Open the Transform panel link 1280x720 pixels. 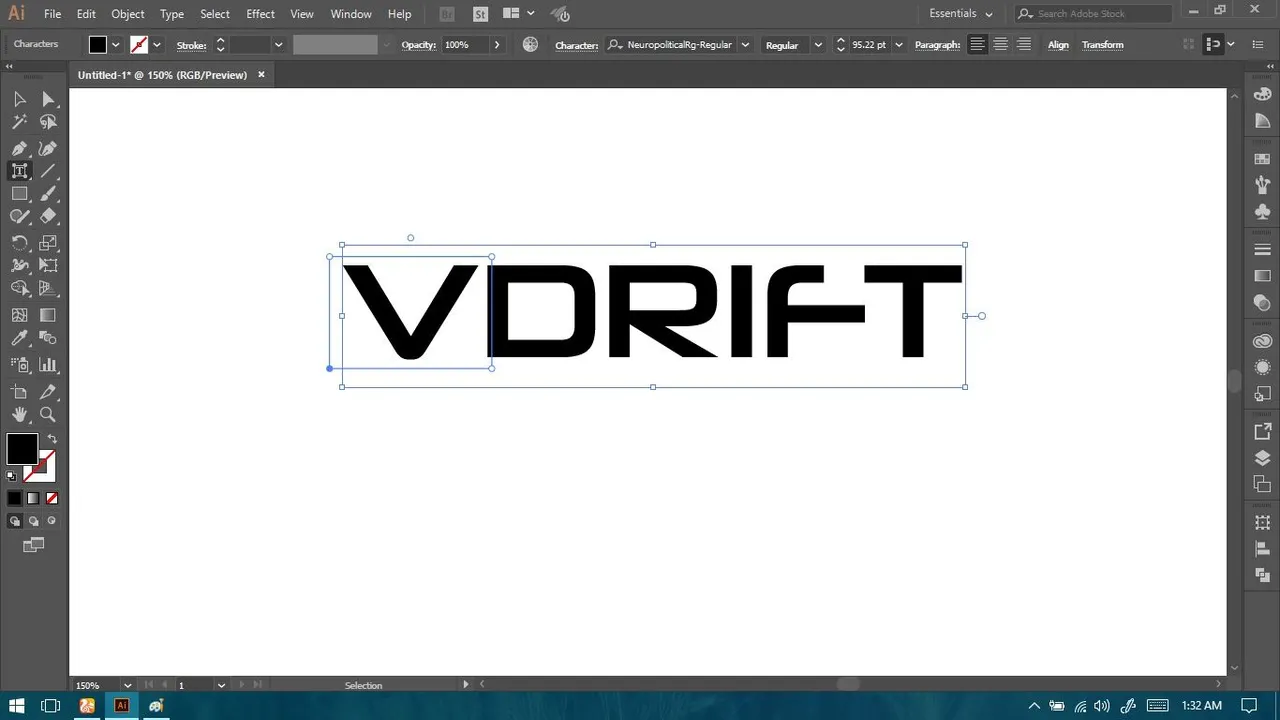[1103, 45]
